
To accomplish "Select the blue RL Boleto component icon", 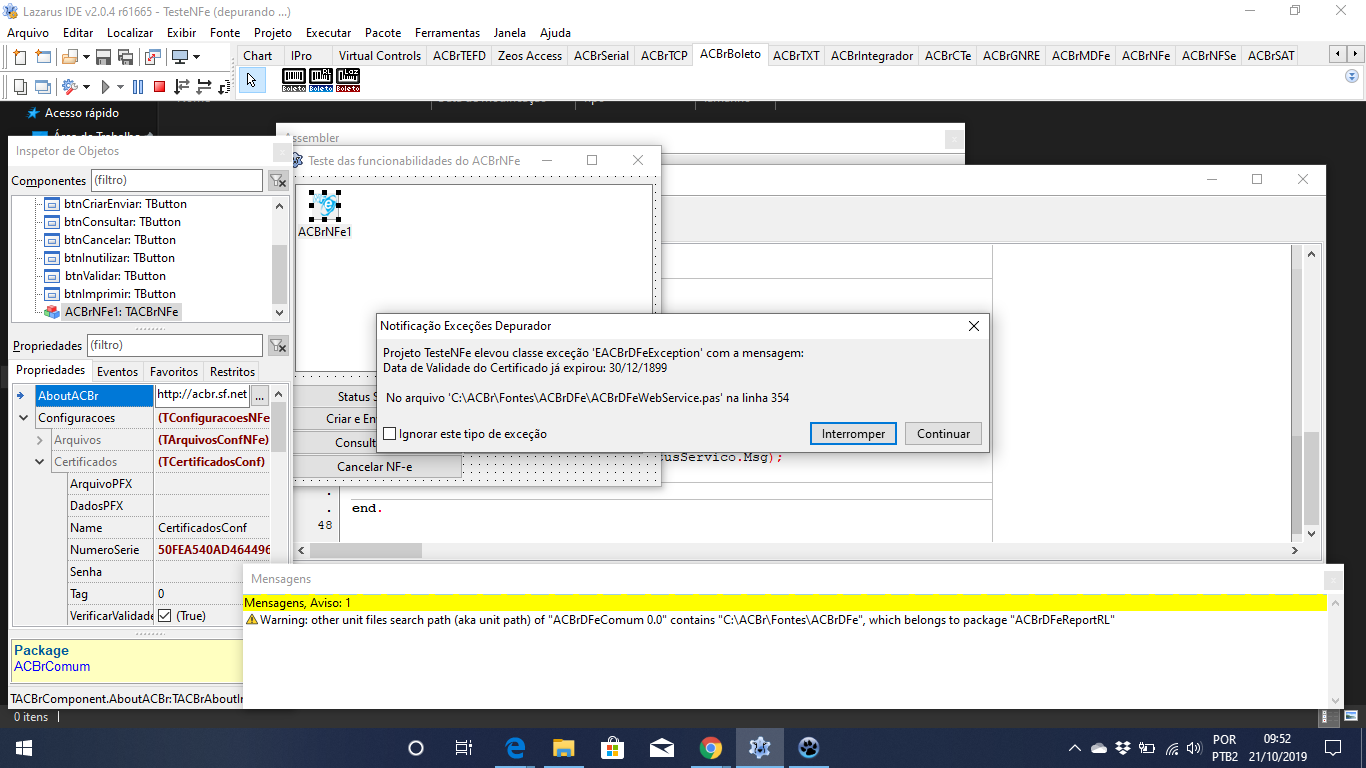I will click(x=321, y=81).
